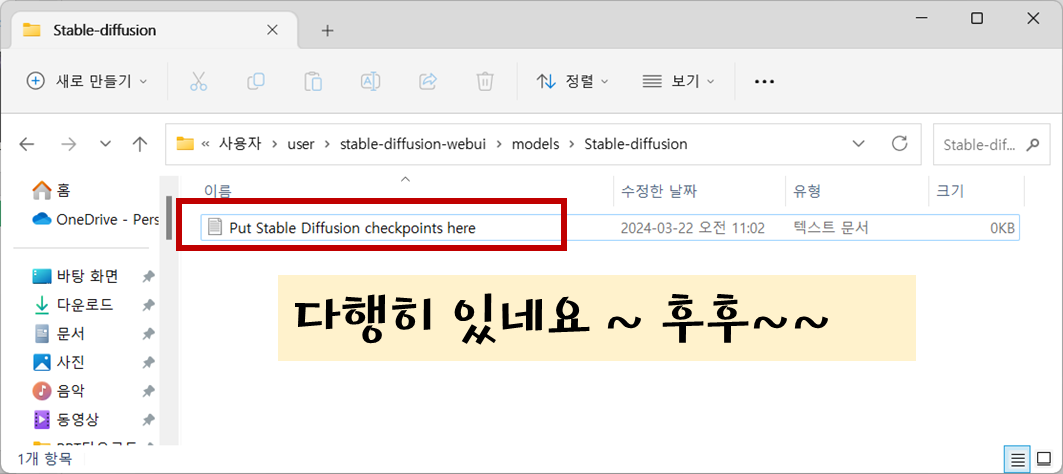This screenshot has width=1063, height=474.
Task: Go up one folder level arrow
Action: tap(140, 144)
